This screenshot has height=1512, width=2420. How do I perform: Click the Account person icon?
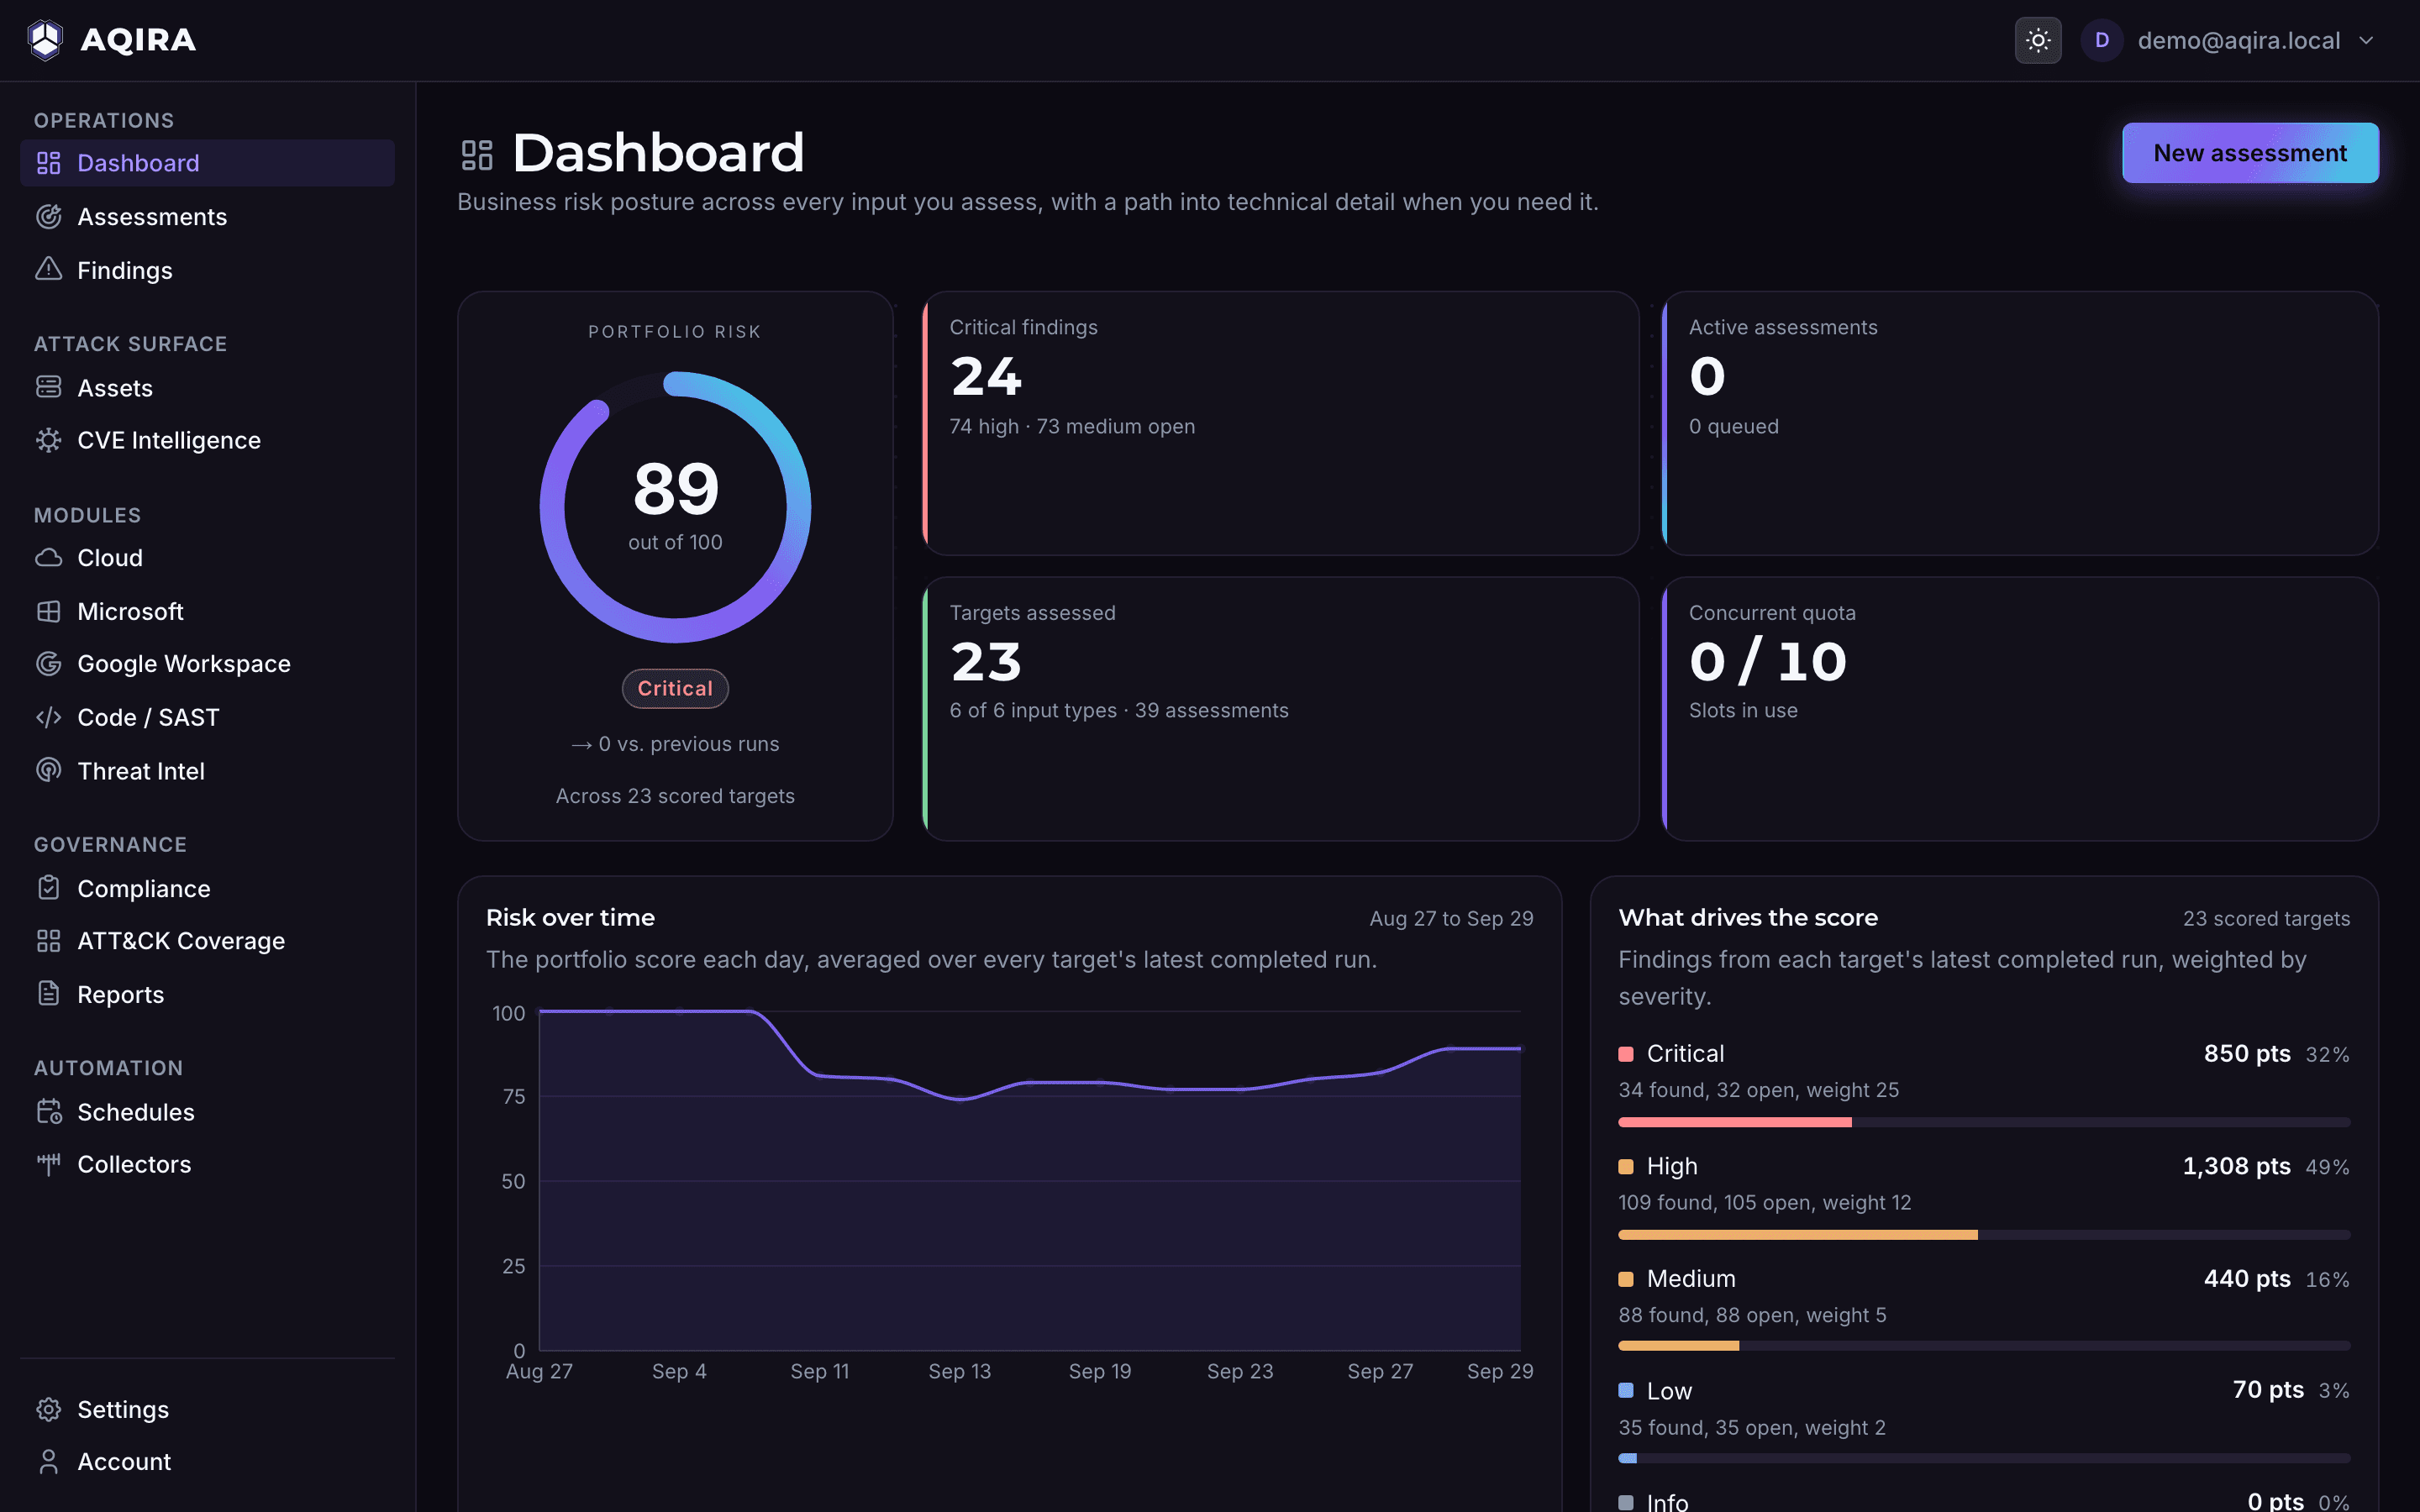click(49, 1461)
